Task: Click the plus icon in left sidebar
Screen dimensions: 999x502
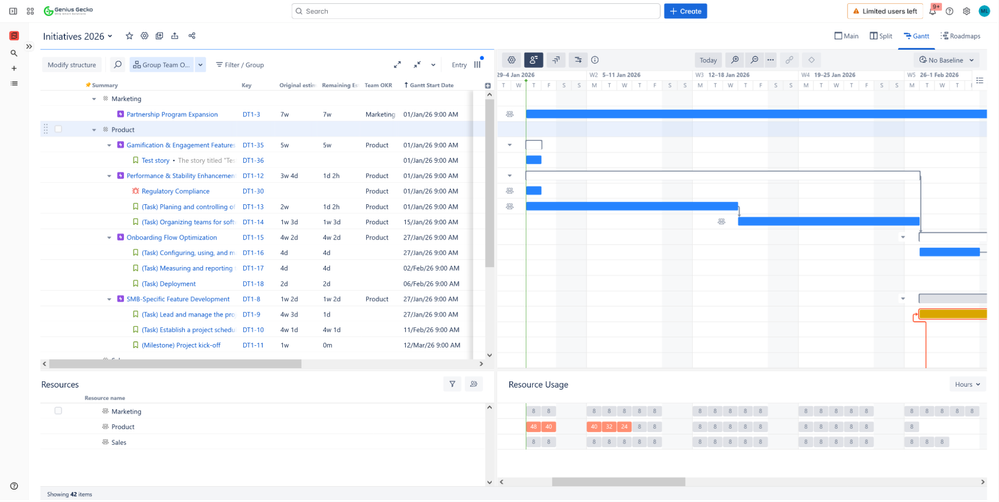Action: pyautogui.click(x=14, y=68)
